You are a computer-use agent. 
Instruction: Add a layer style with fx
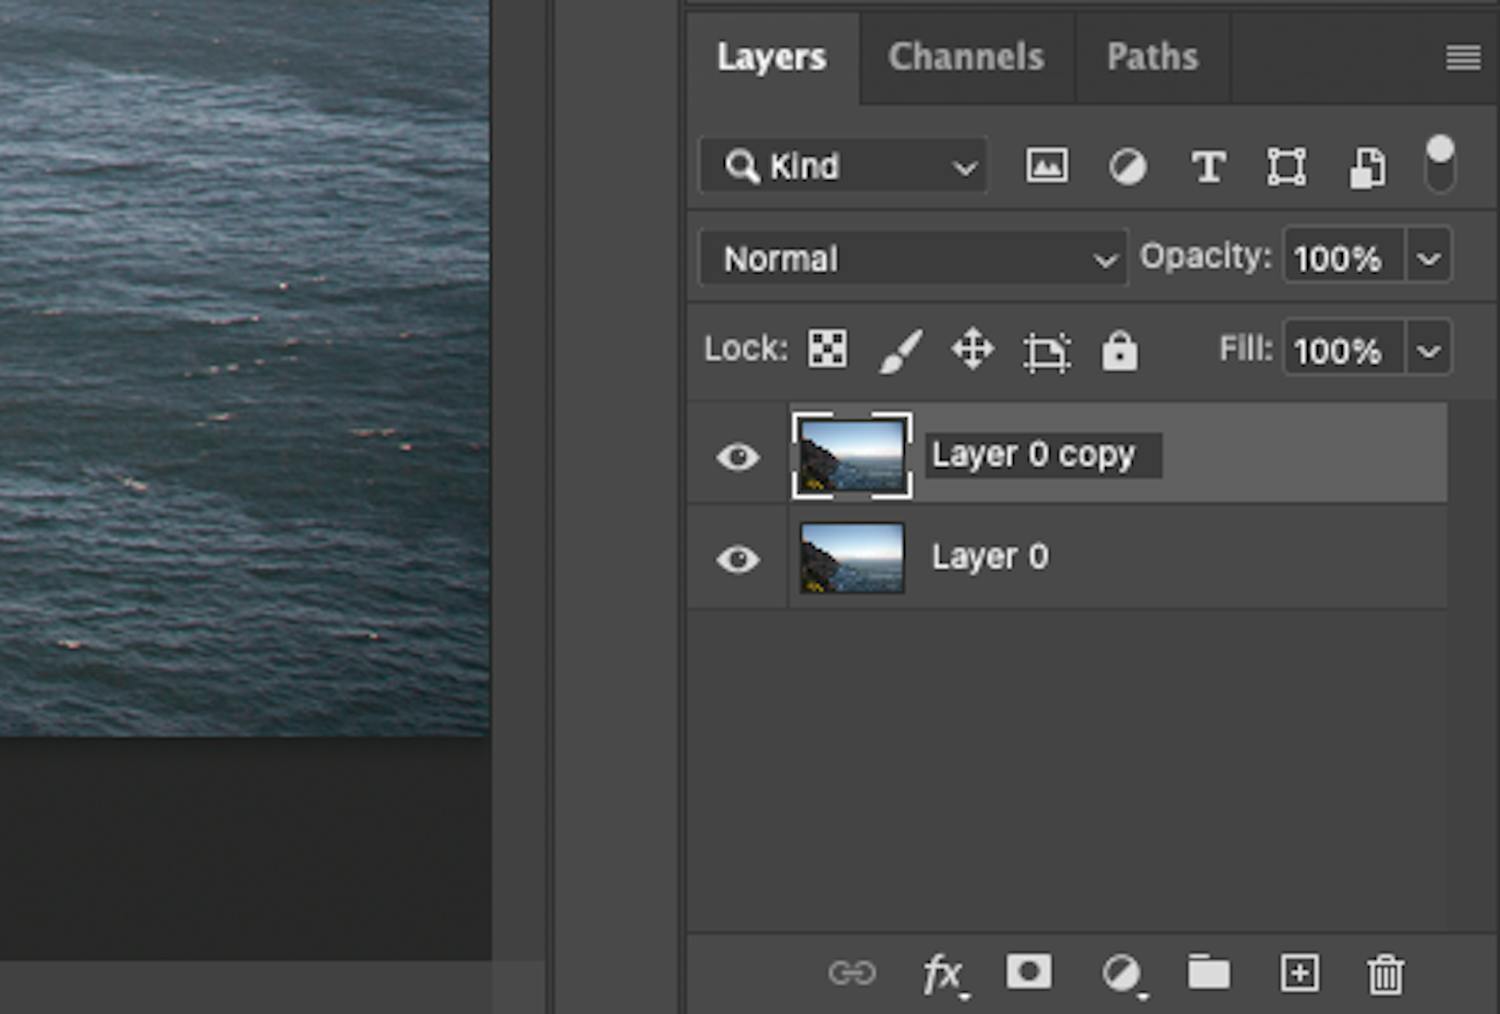pos(942,973)
